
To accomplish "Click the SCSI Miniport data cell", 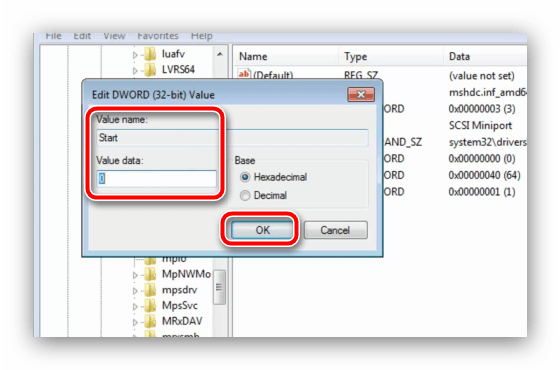I will (x=480, y=126).
